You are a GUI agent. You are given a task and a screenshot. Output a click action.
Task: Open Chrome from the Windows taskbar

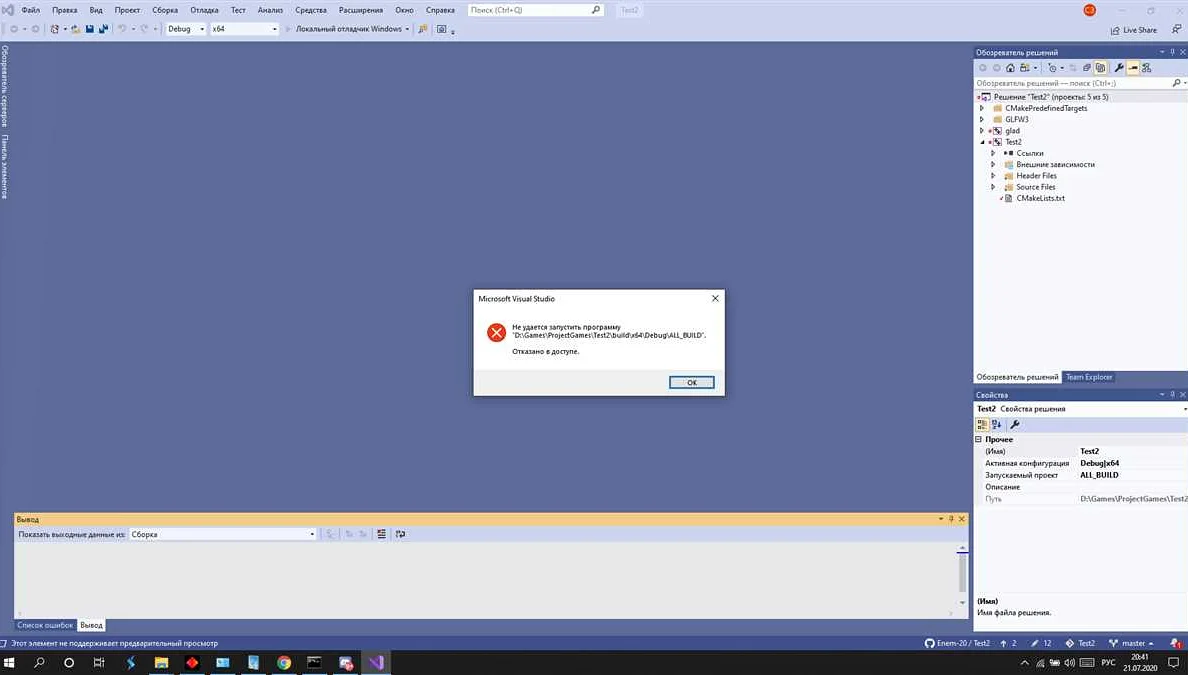[x=284, y=662]
